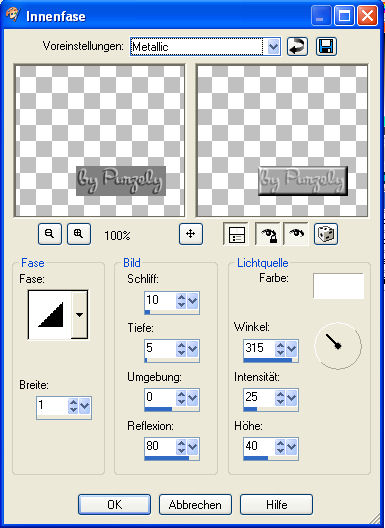
Task: Zoom out the preview with the minus magnifier
Action: click(x=50, y=234)
